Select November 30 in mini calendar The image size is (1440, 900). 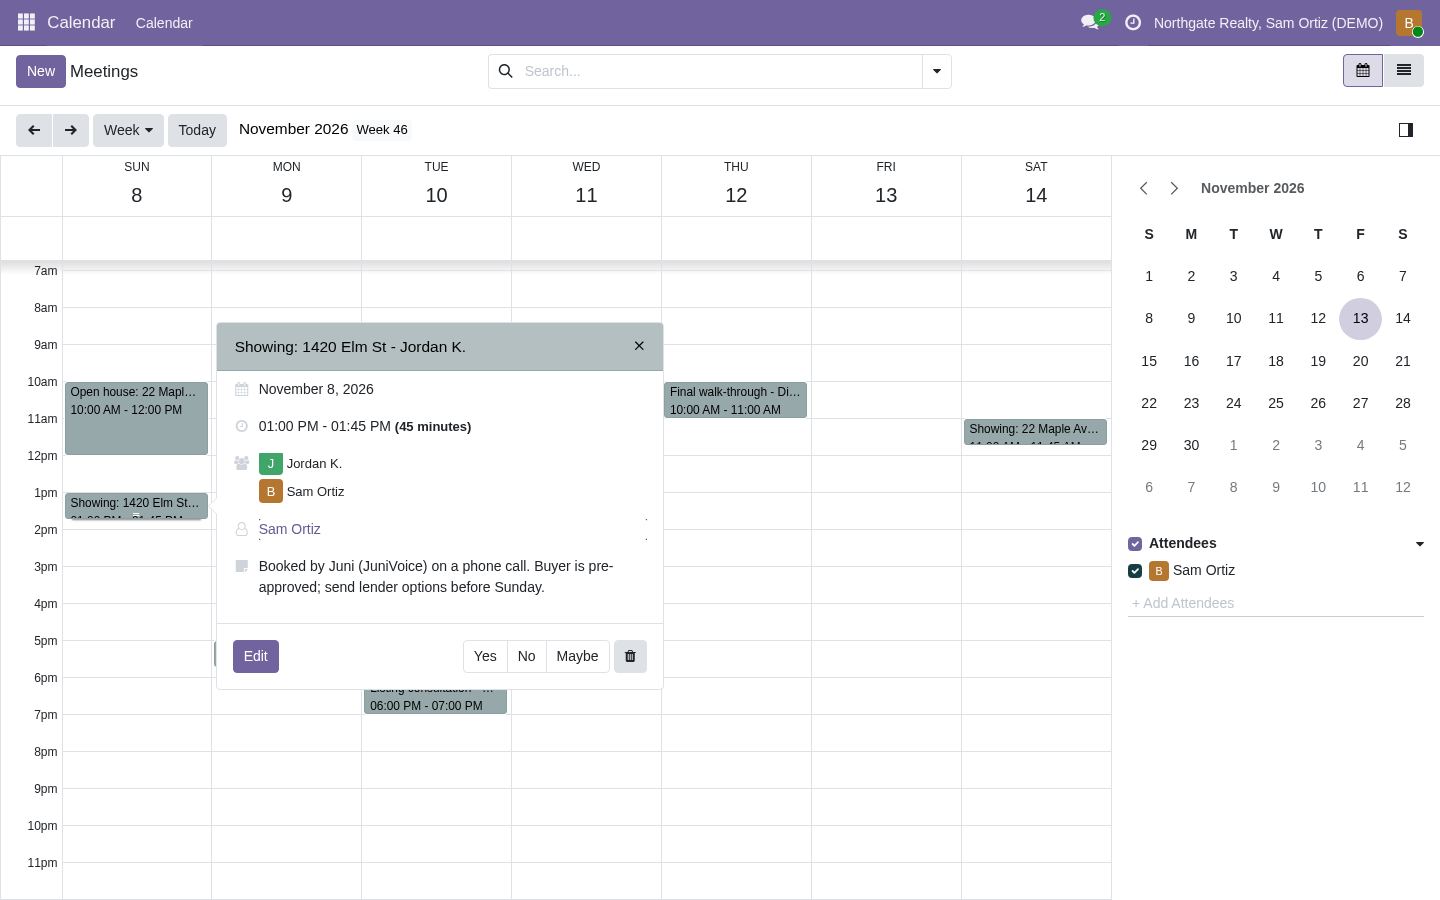pyautogui.click(x=1191, y=445)
